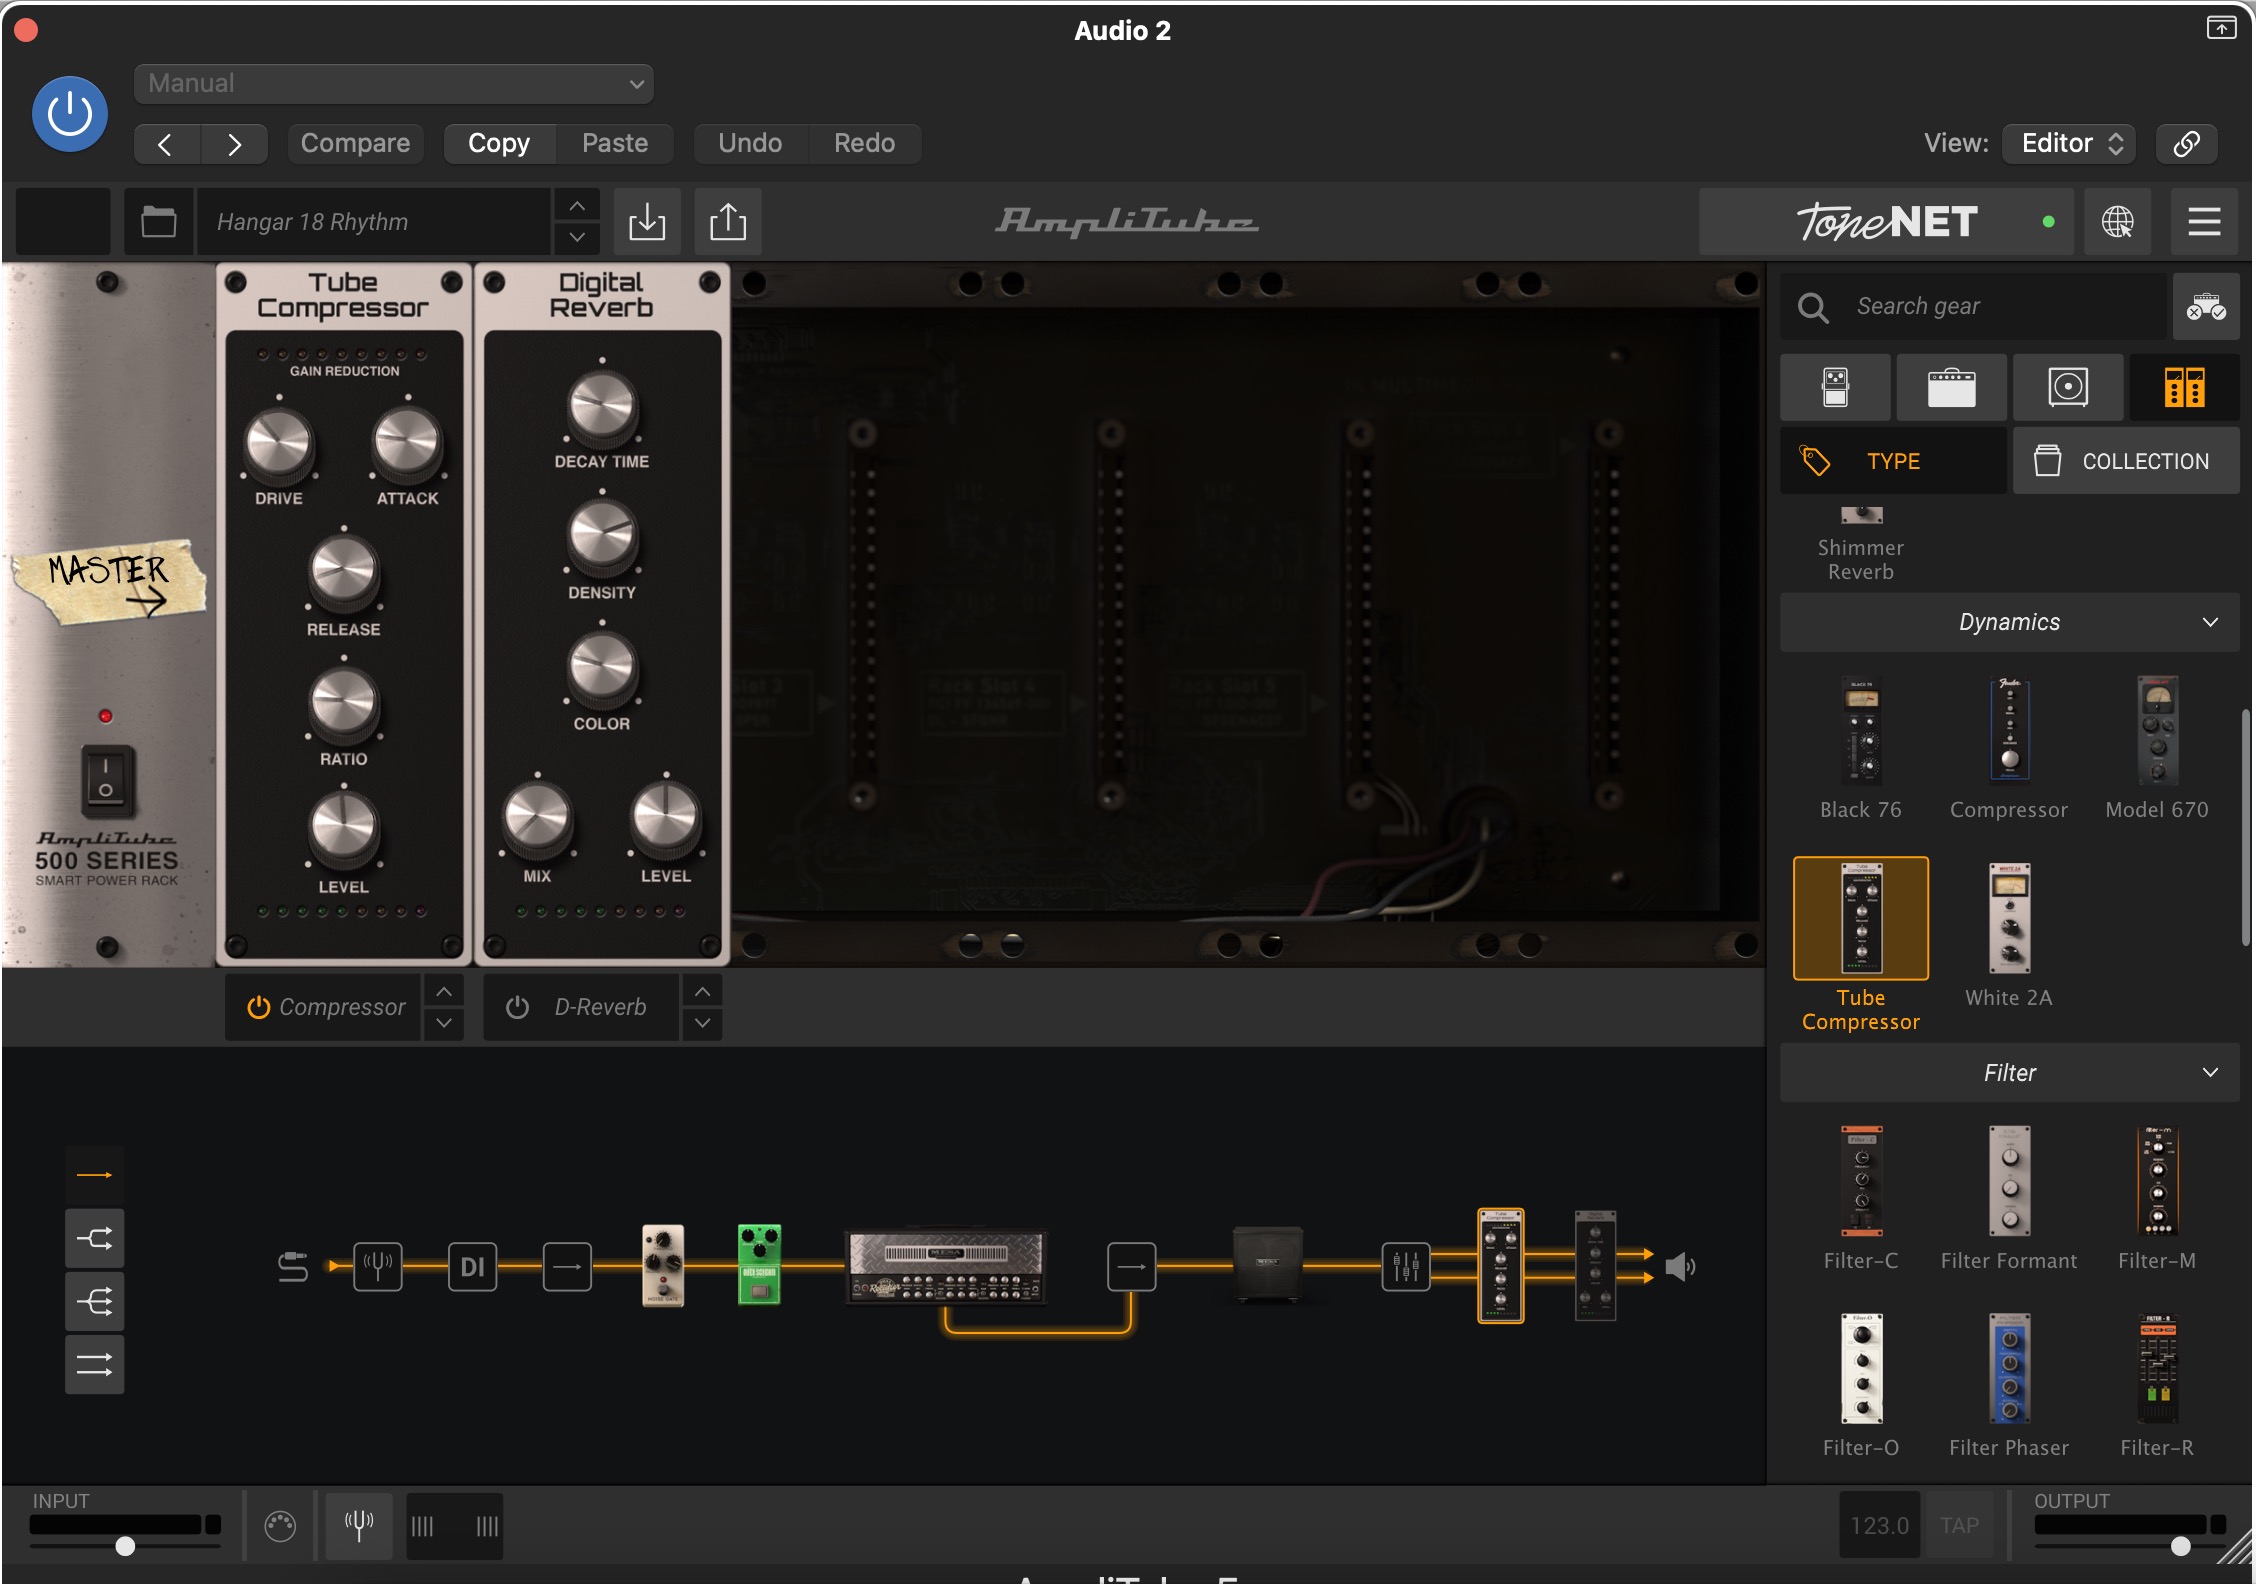This screenshot has width=2256, height=1584.
Task: Go to previous preset arrow
Action: tap(166, 144)
